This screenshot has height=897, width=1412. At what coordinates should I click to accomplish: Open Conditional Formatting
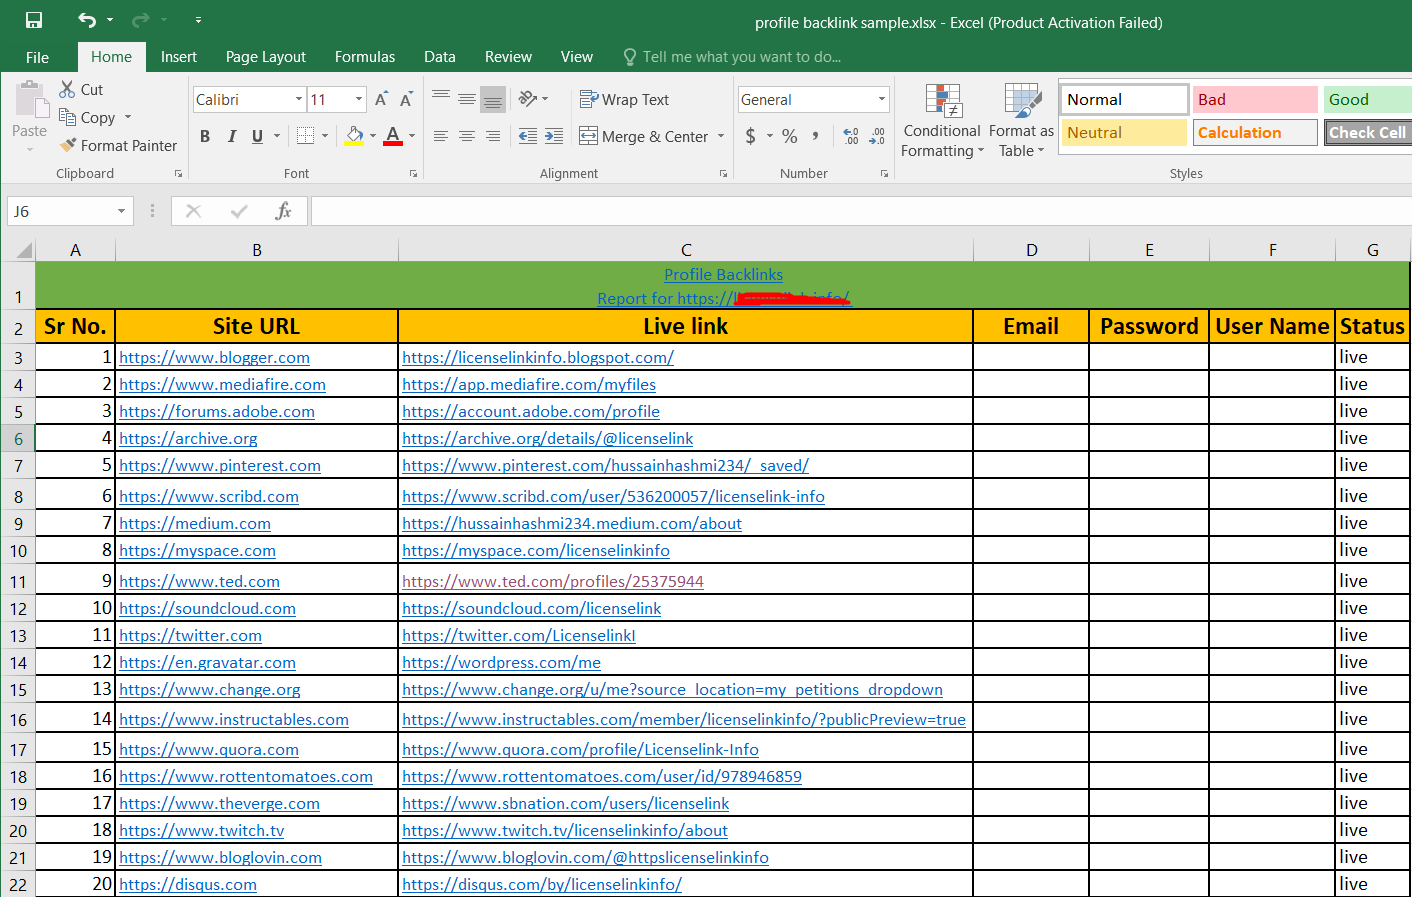click(x=941, y=120)
